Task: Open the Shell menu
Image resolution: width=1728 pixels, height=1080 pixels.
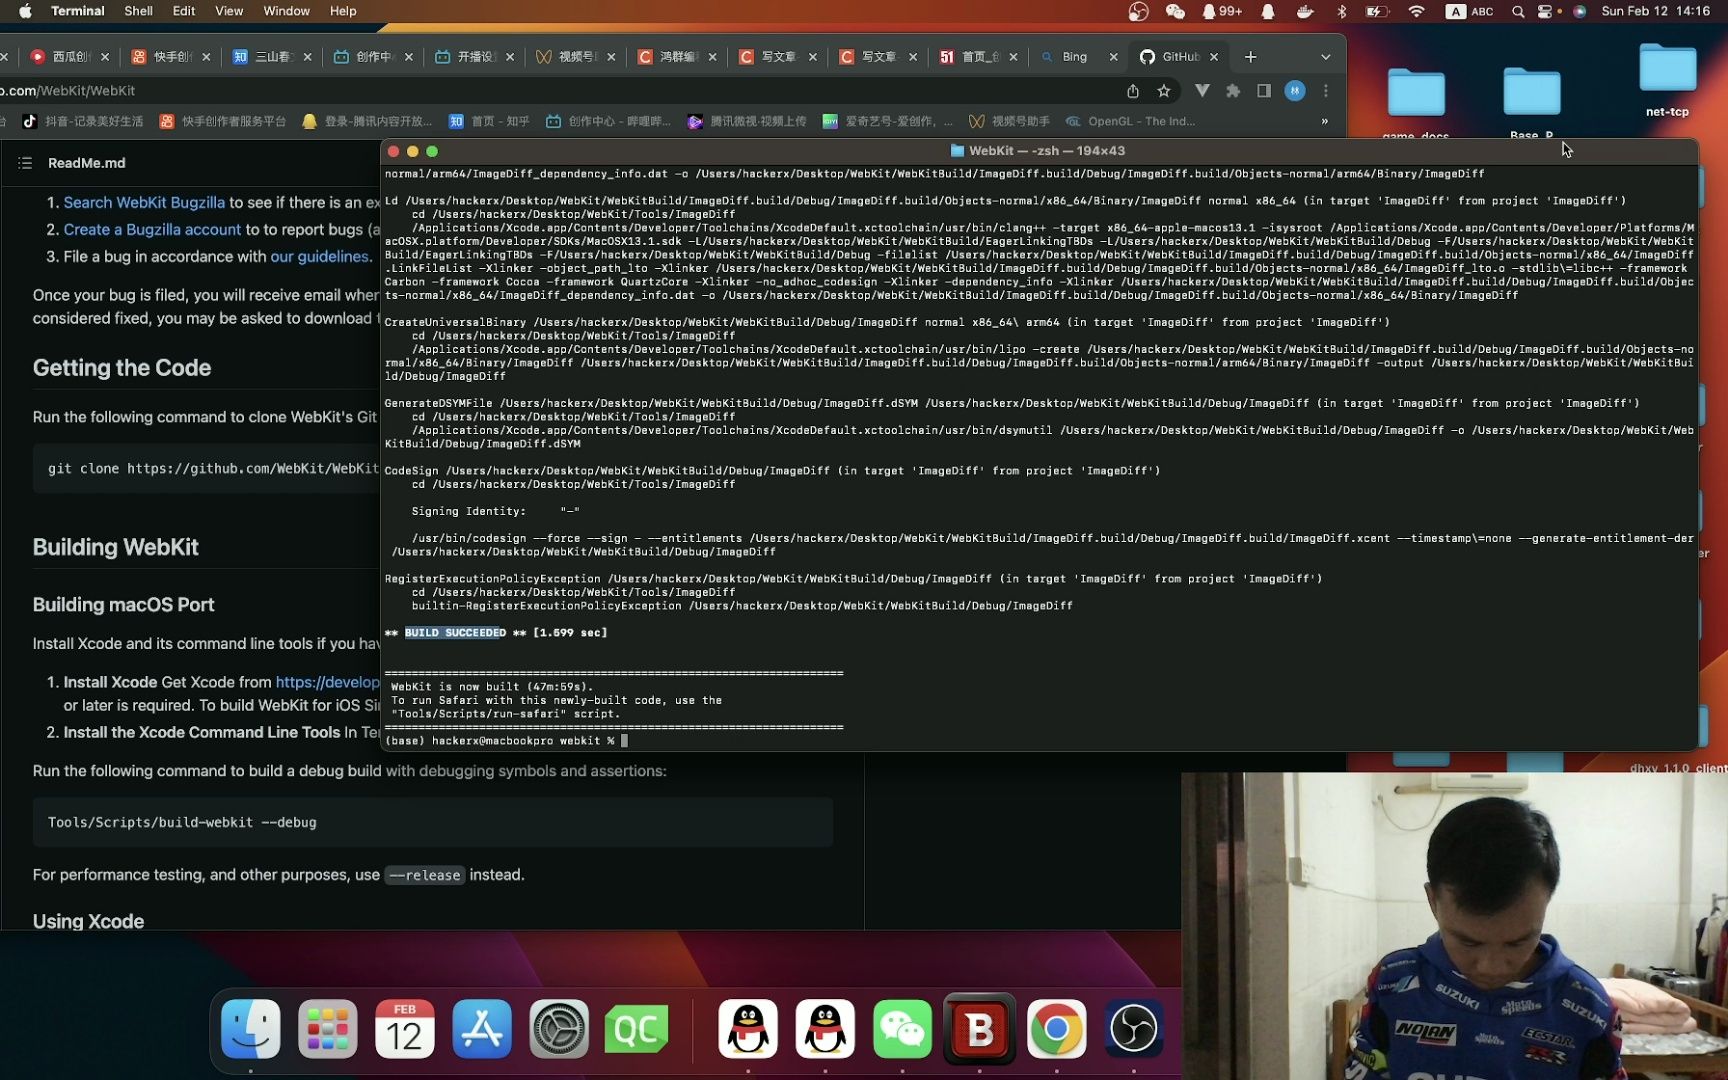Action: click(x=138, y=11)
